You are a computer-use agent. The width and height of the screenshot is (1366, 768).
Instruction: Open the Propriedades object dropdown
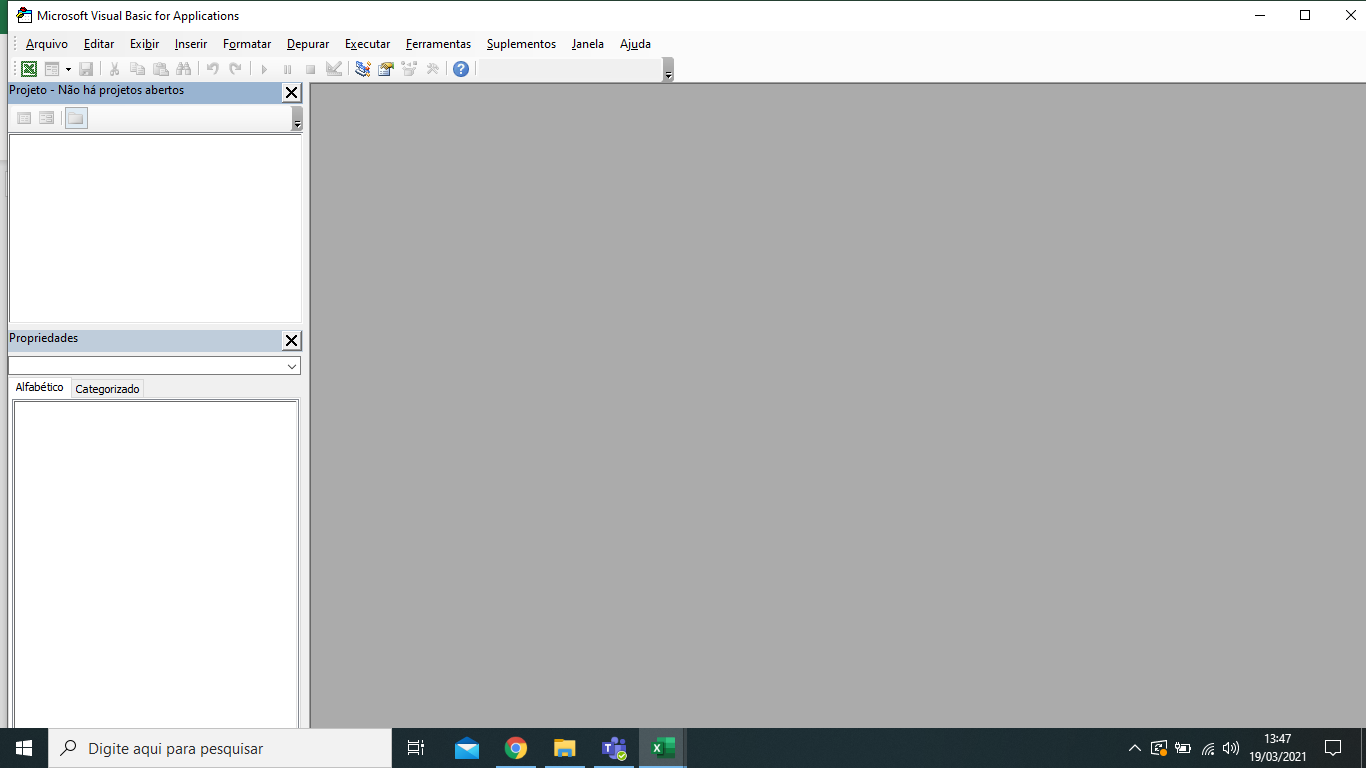pos(292,366)
